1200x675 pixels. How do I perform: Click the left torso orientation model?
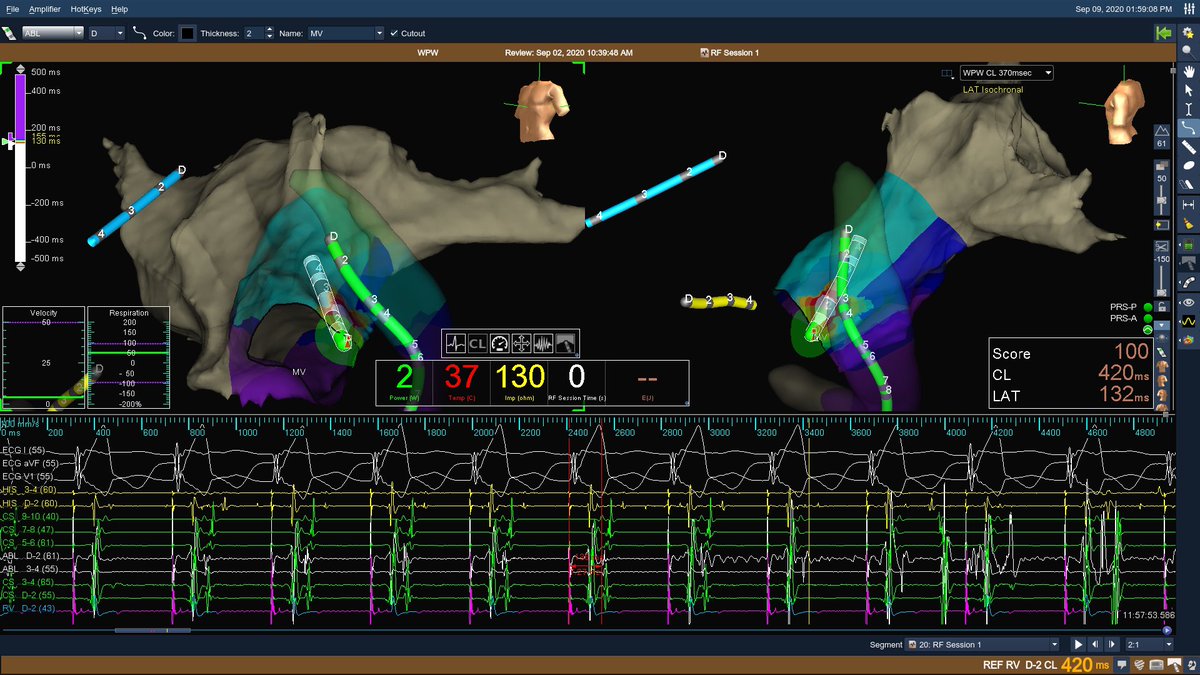540,110
